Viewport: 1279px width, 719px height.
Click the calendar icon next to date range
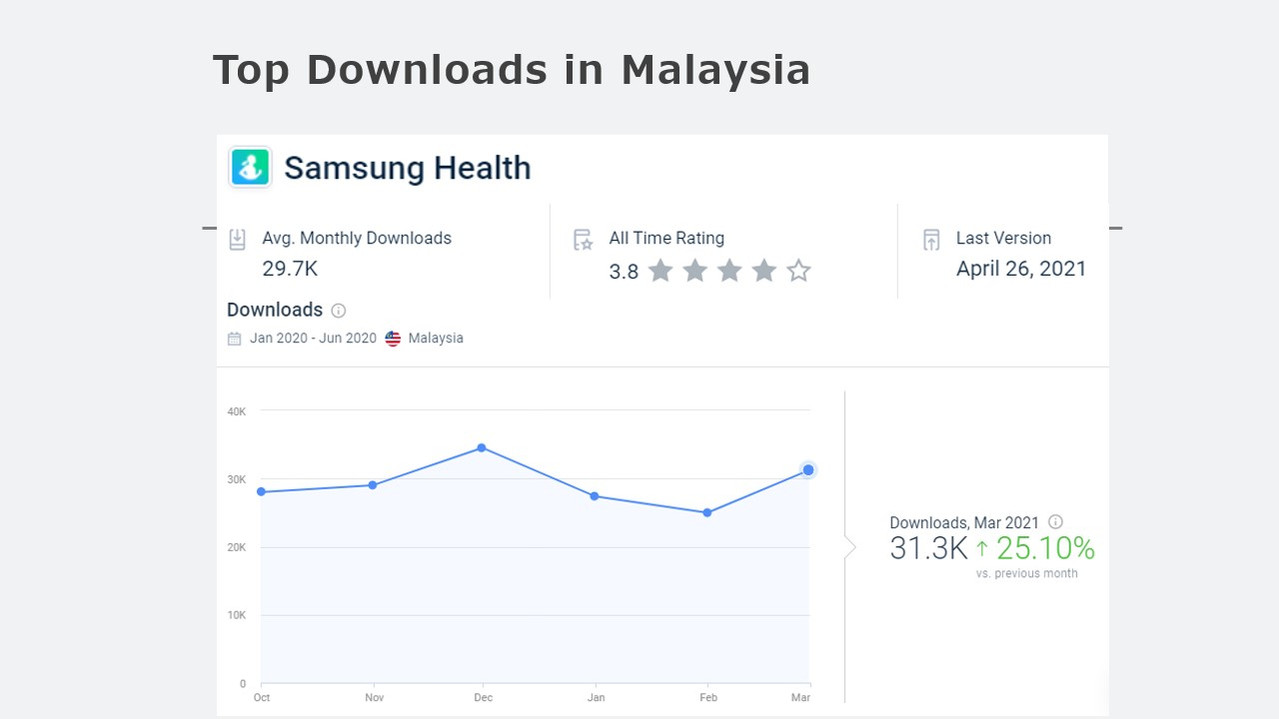pyautogui.click(x=234, y=339)
